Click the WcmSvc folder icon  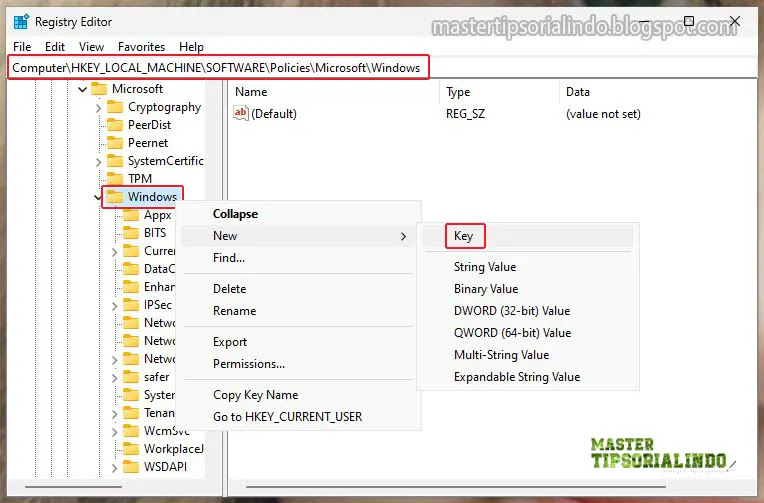pyautogui.click(x=131, y=431)
